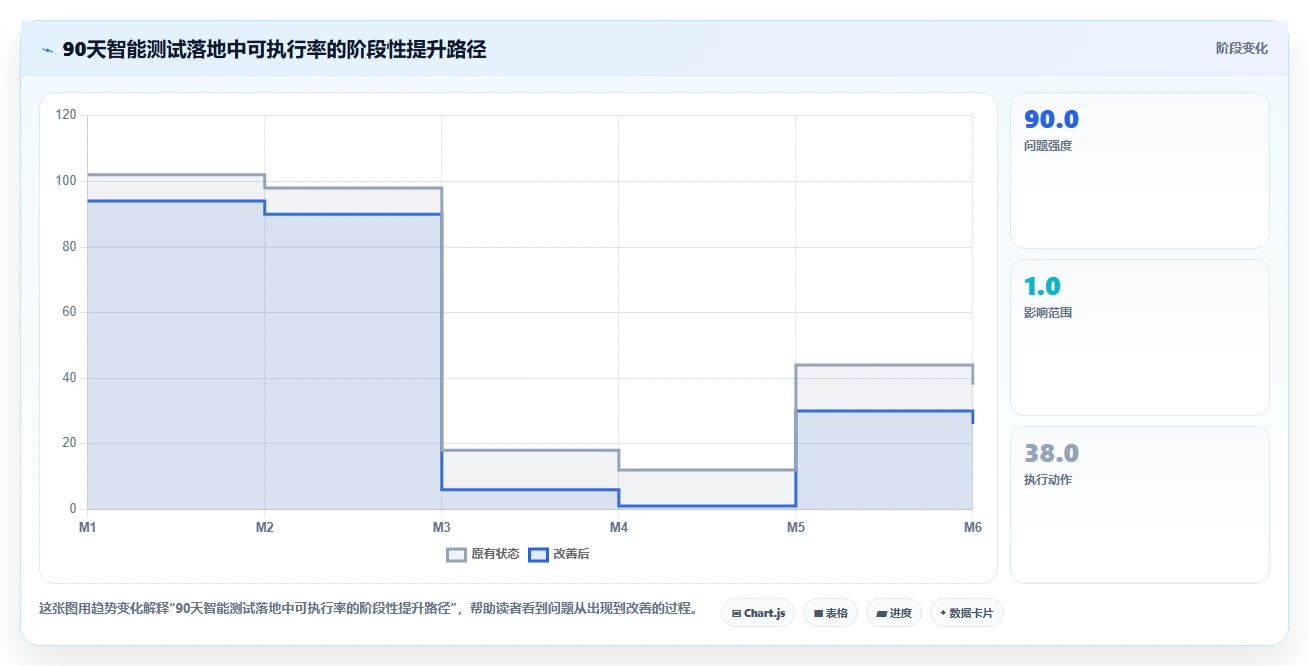The height and width of the screenshot is (666, 1309).
Task: Click the icon in the 表格 tag
Action: coord(818,613)
